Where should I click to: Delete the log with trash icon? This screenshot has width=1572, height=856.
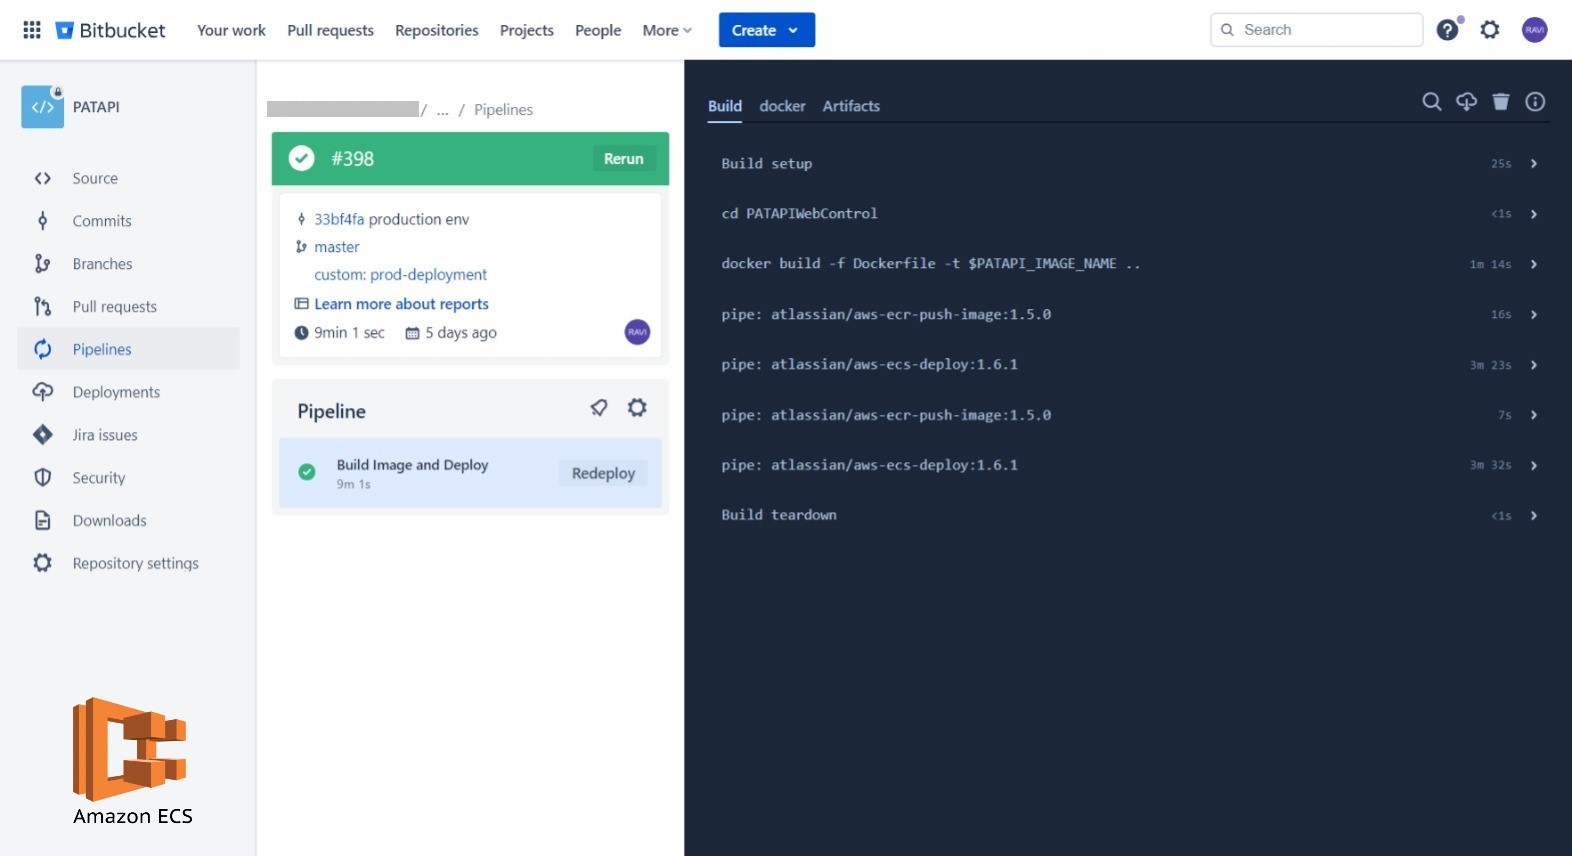pyautogui.click(x=1500, y=102)
